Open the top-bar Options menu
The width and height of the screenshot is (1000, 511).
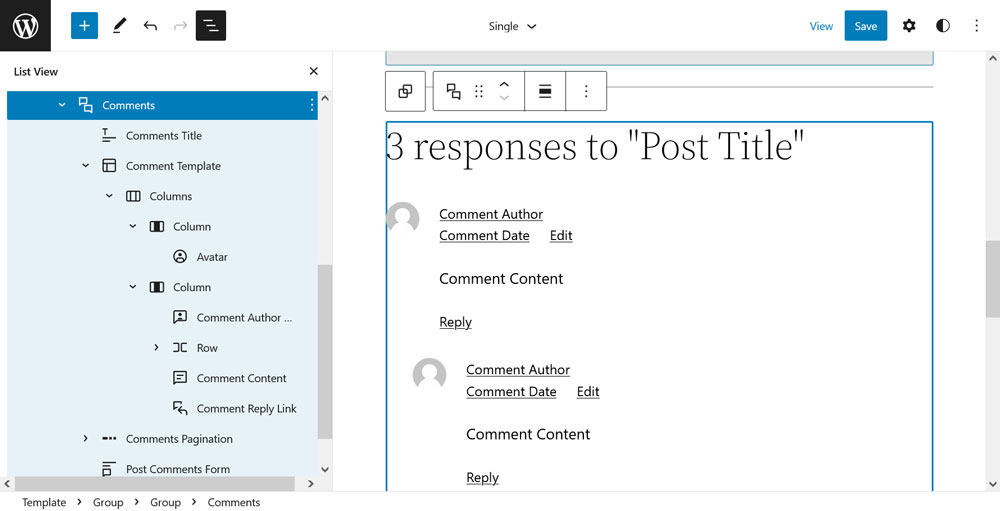tap(976, 26)
